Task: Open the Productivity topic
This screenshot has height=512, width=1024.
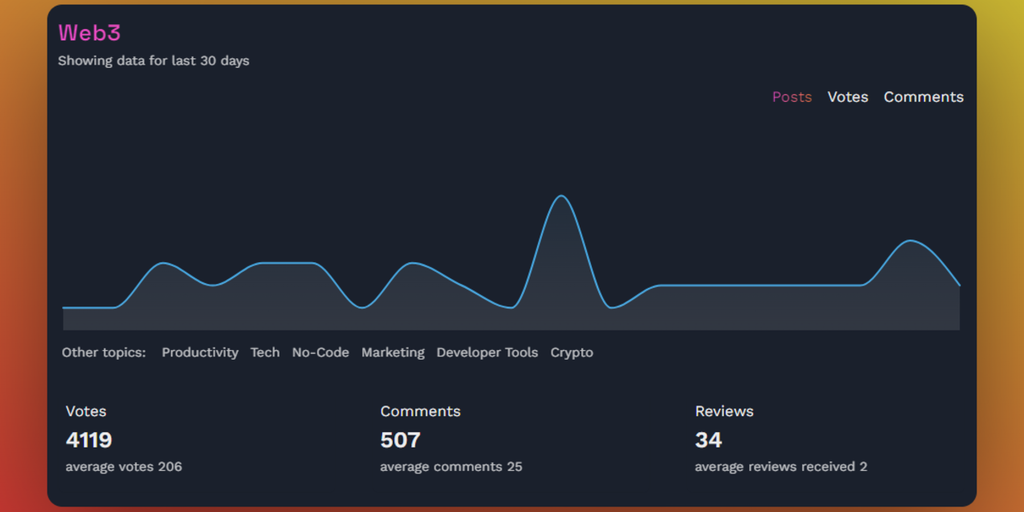Action: 200,353
